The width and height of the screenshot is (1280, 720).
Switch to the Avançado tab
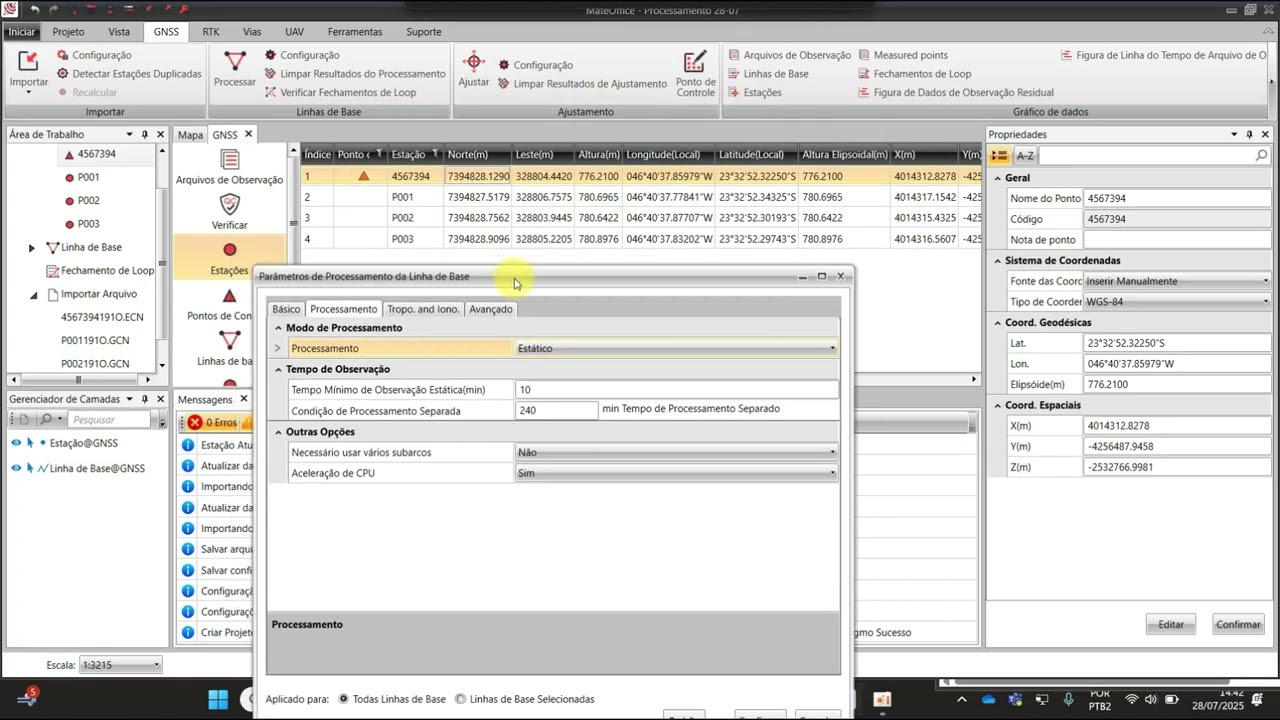[491, 309]
